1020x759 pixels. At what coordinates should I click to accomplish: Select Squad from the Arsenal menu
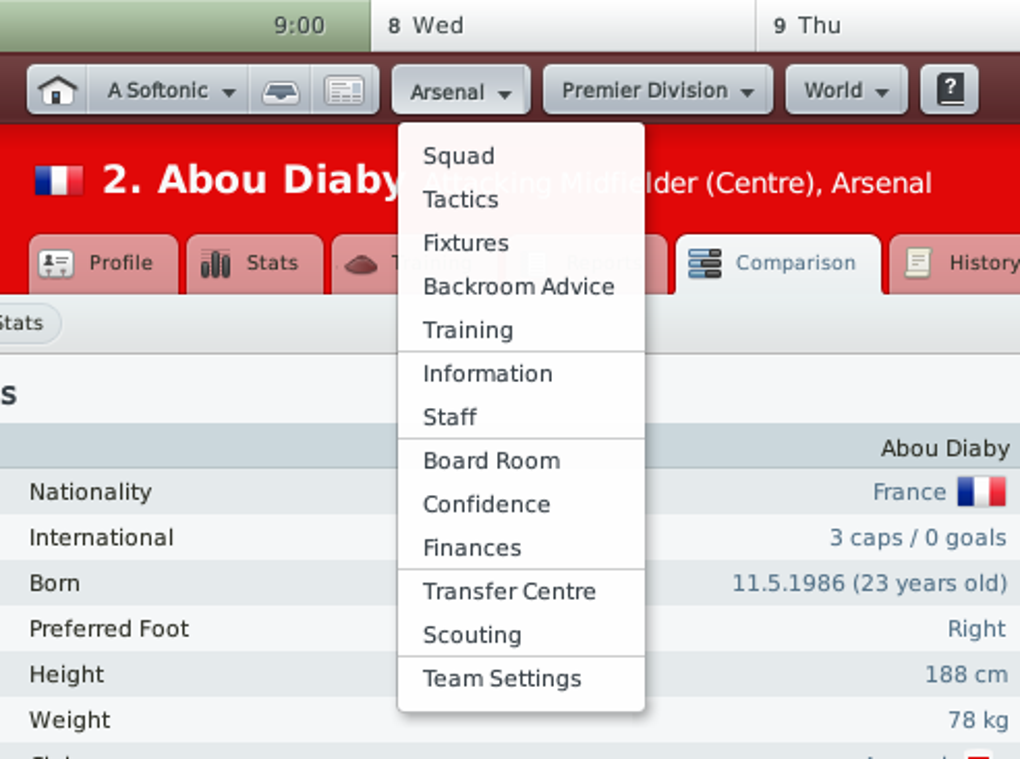coord(459,156)
